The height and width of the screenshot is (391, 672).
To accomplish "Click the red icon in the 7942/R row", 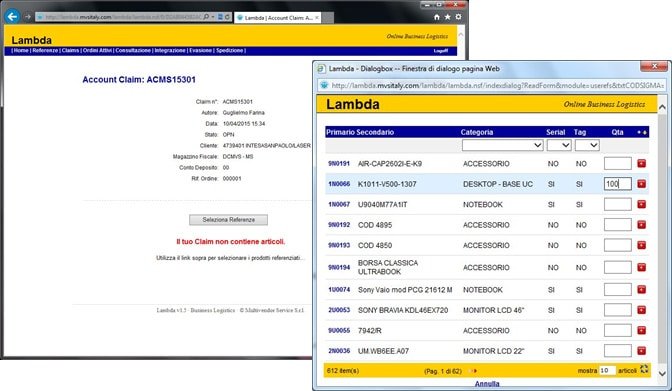I will pos(641,331).
